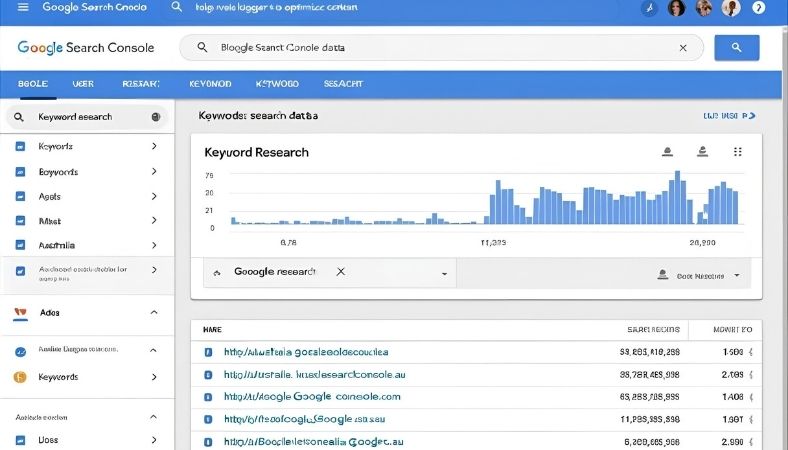Click the Keyword research sidebar search field
Screen dimensions: 788x450
[86, 117]
